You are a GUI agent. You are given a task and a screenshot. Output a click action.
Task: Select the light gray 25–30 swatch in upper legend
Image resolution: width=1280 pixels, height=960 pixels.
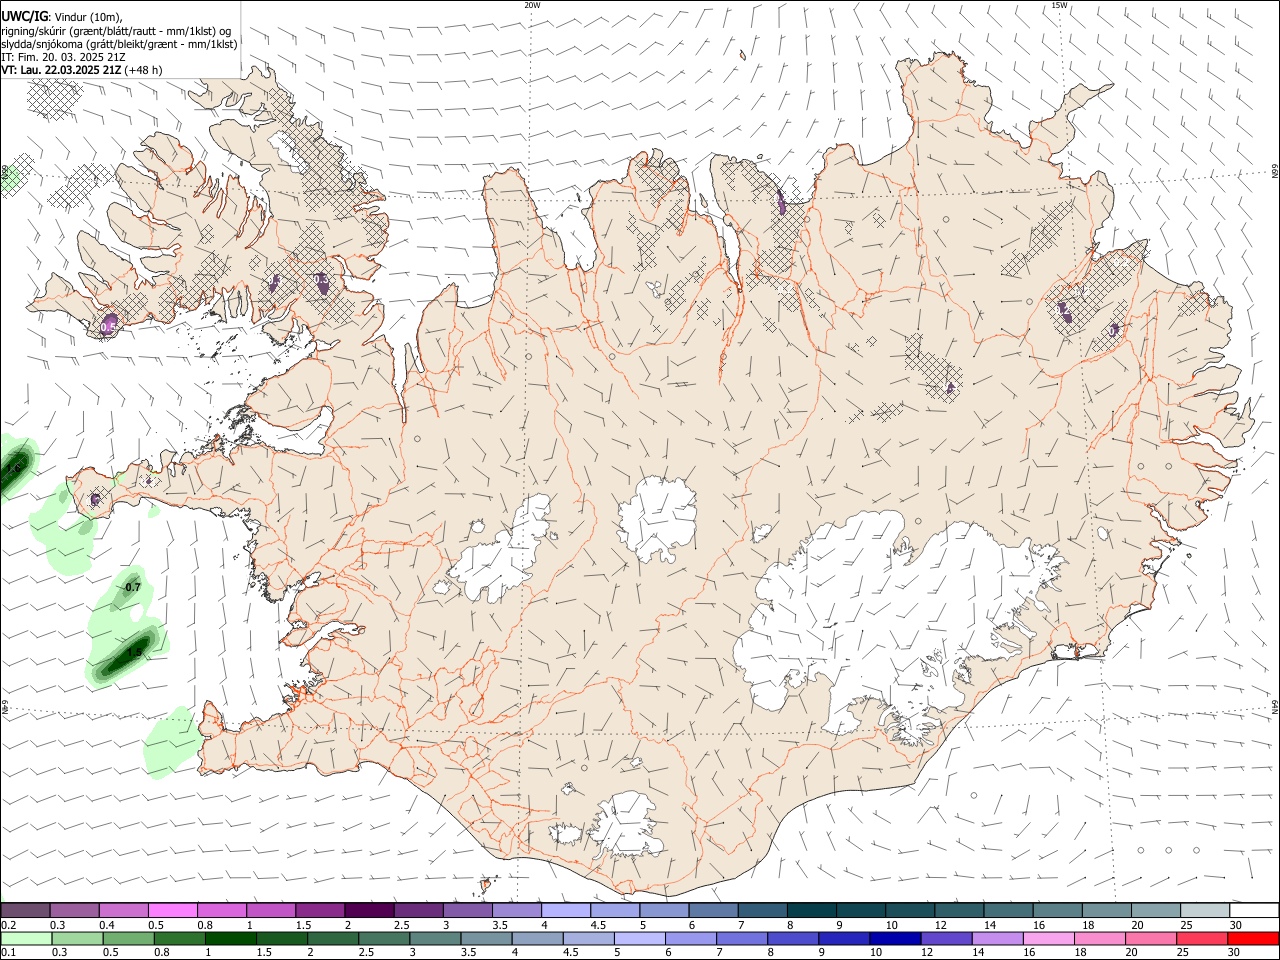(1204, 910)
